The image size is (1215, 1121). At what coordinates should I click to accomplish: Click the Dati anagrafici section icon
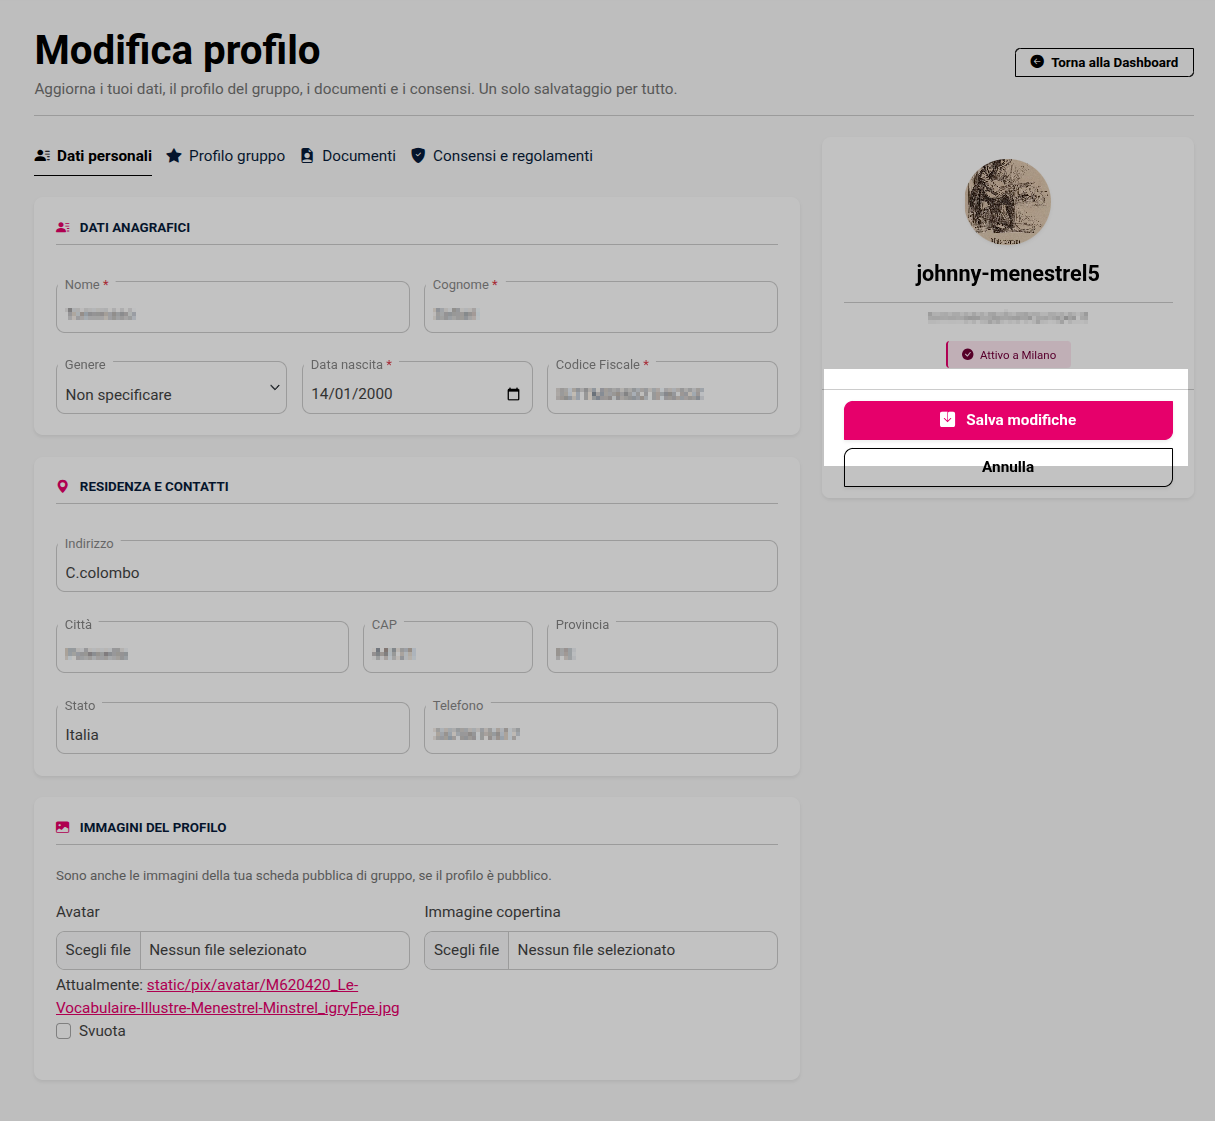63,228
